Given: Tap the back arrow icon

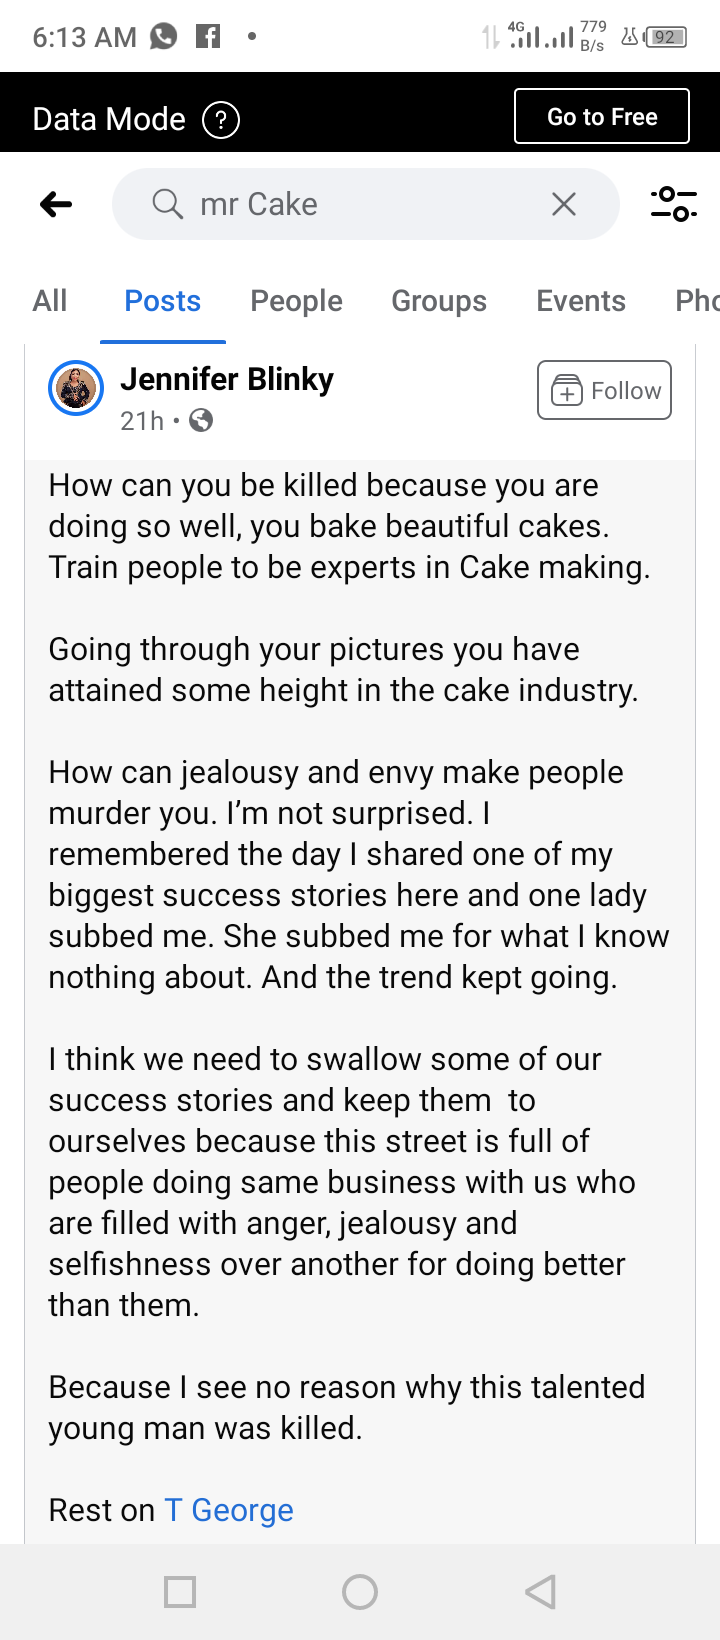Looking at the screenshot, I should (x=56, y=205).
